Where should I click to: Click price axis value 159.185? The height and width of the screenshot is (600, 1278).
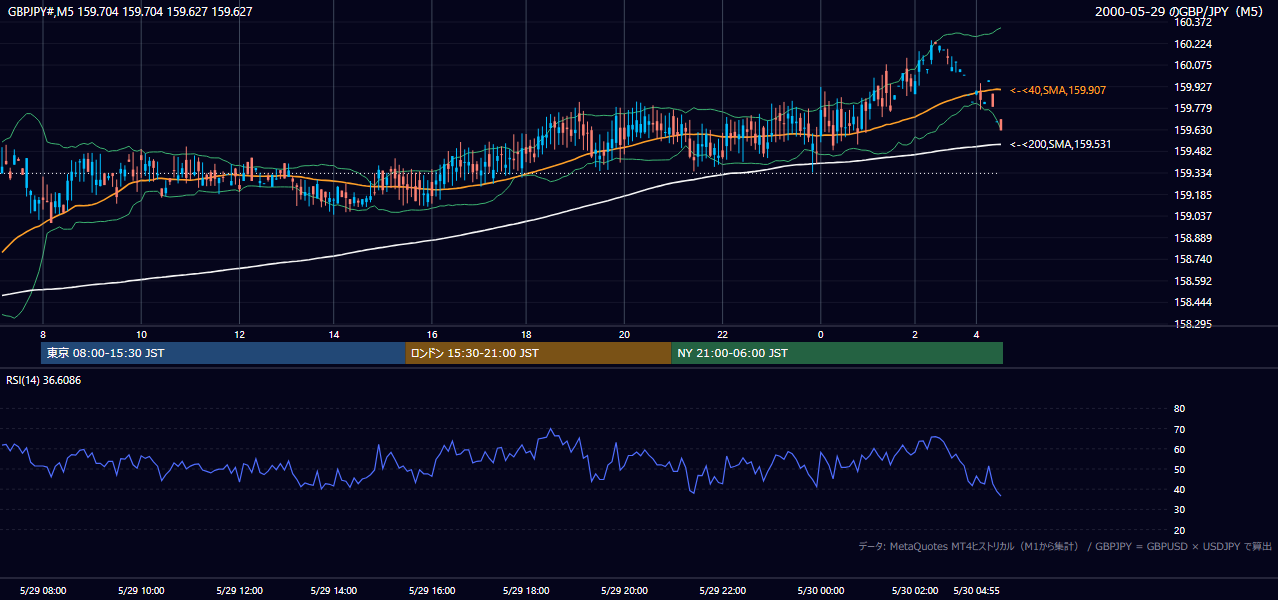(x=1194, y=195)
